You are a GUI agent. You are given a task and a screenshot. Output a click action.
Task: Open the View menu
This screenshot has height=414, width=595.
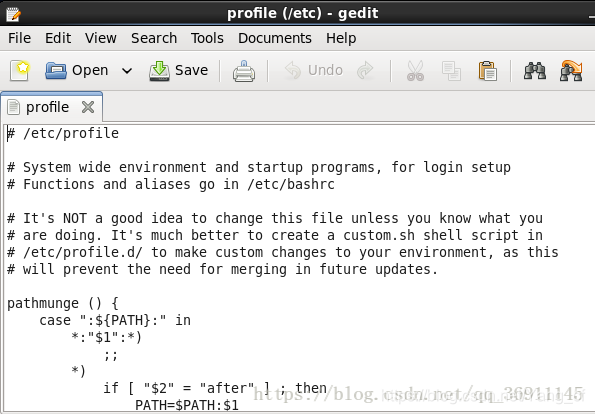click(101, 38)
